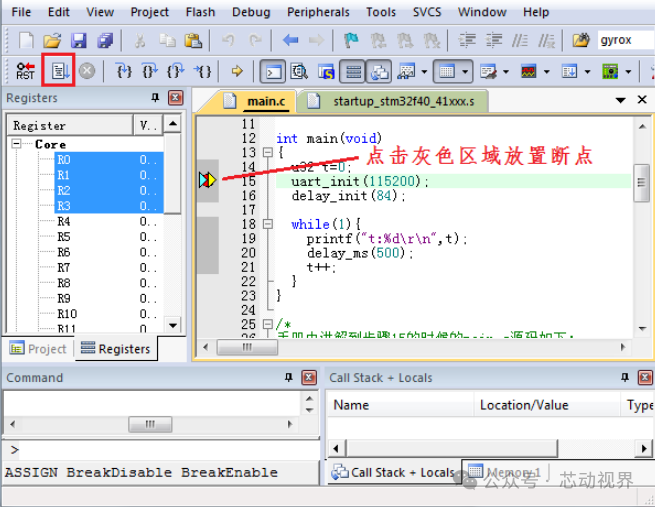Open the Trace windows dropdown arrow
The image size is (655, 507).
587,72
